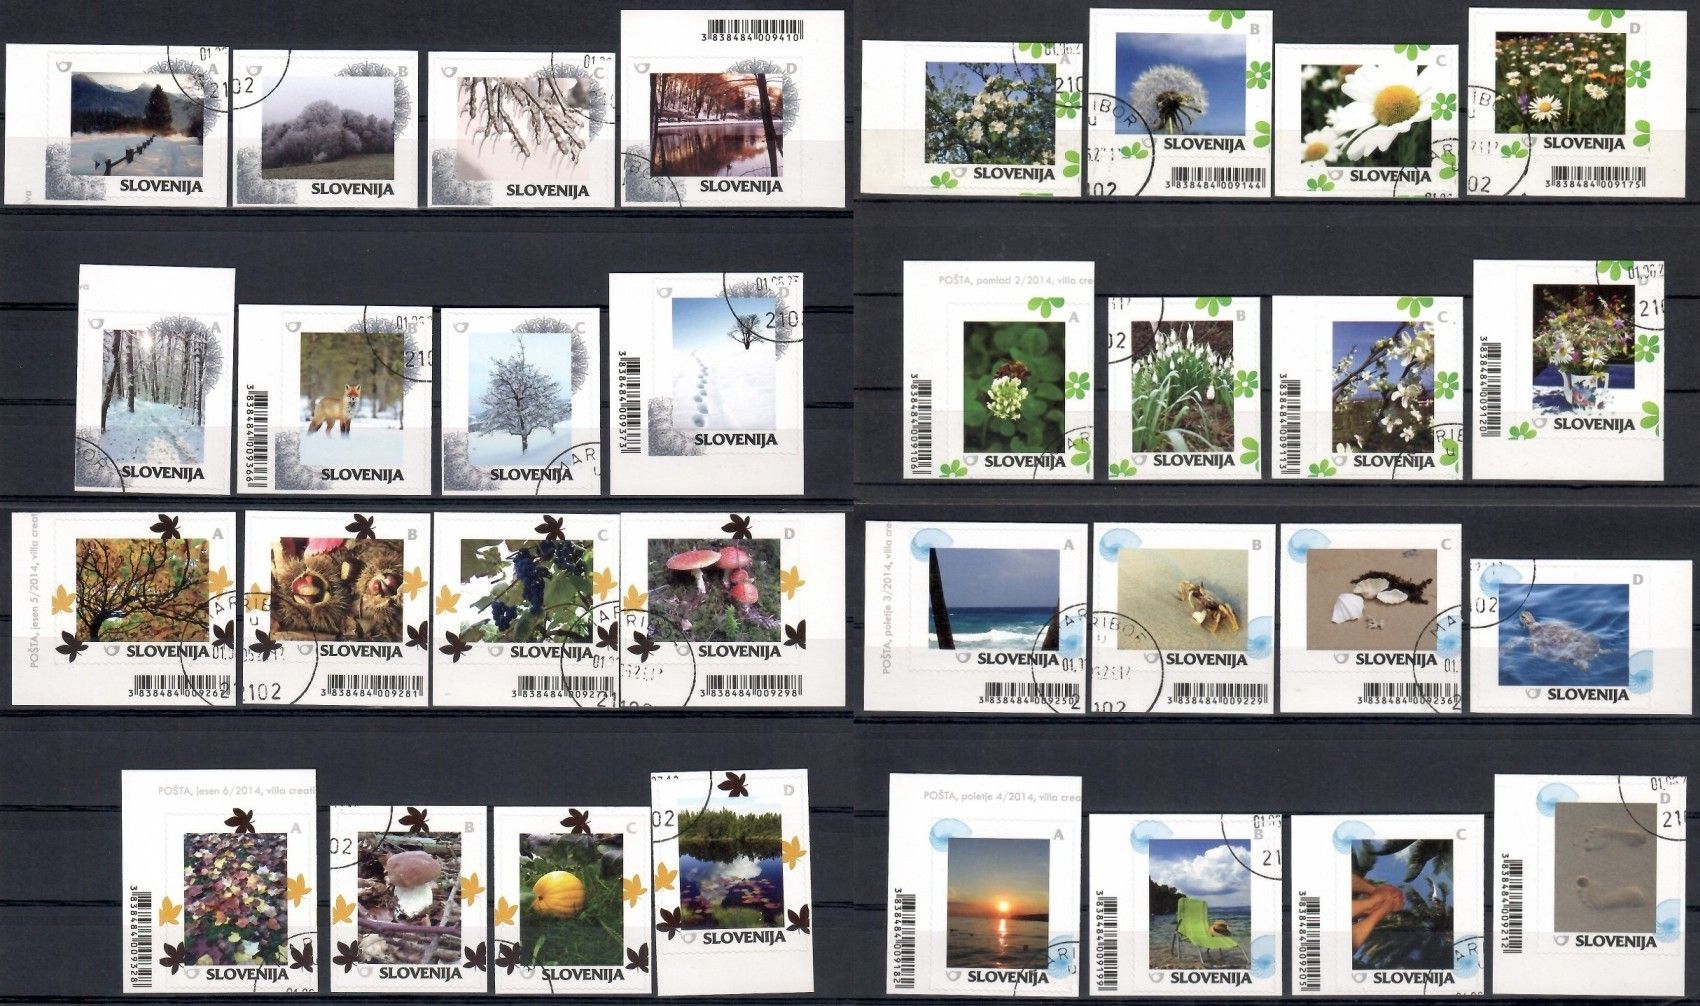Select the brown porcini mushroom stamp
The height and width of the screenshot is (1006, 1700).
(x=410, y=900)
